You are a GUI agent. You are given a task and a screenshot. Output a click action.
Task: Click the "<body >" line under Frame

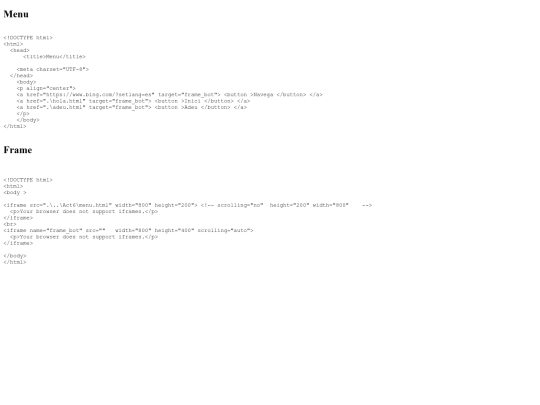coord(15,192)
